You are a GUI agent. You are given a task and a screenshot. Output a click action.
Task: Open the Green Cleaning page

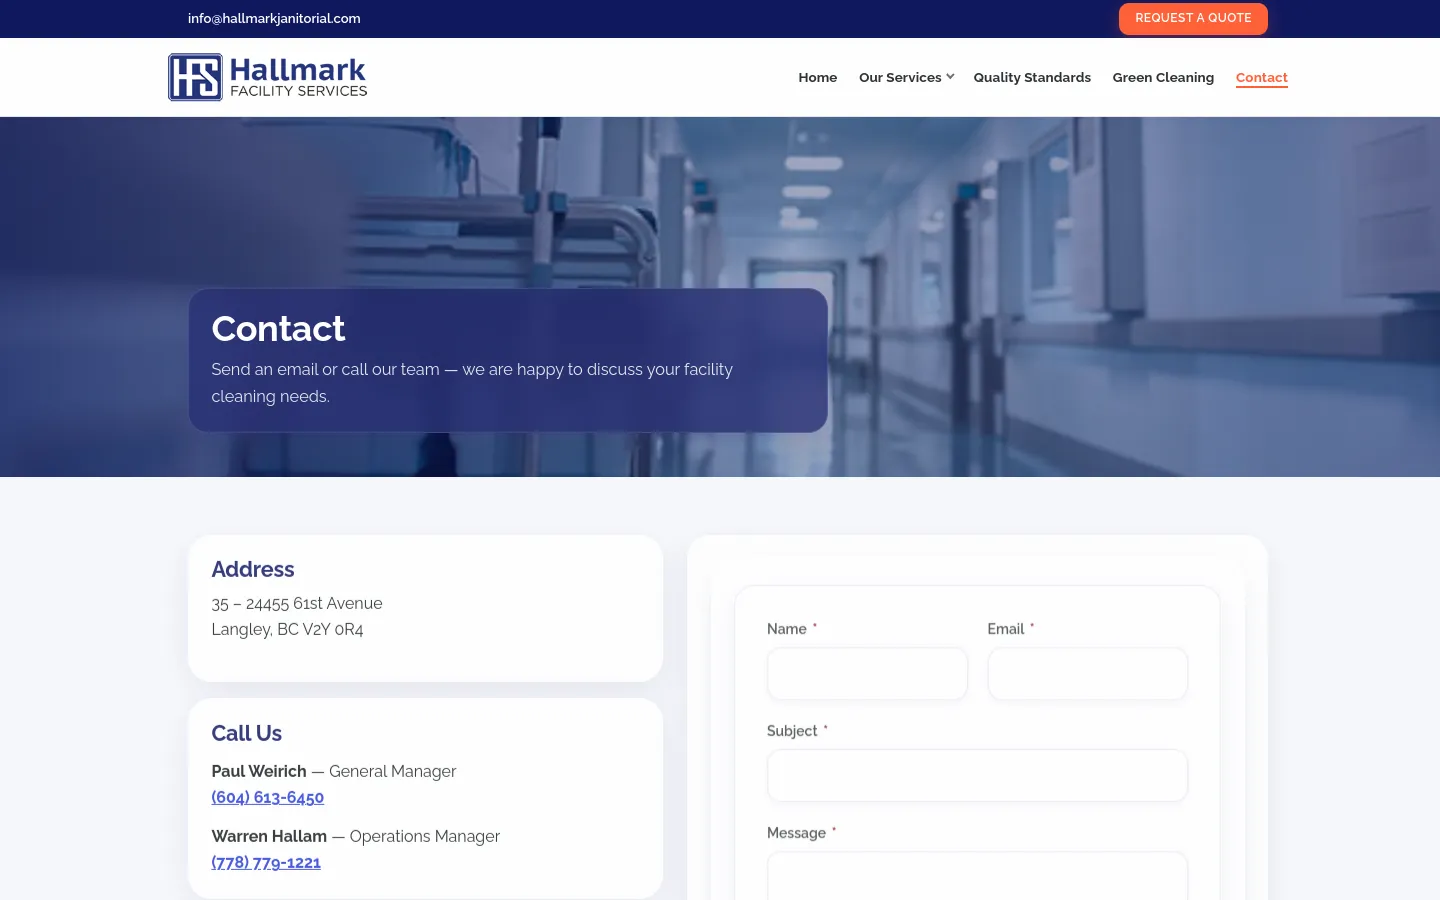coord(1163,77)
